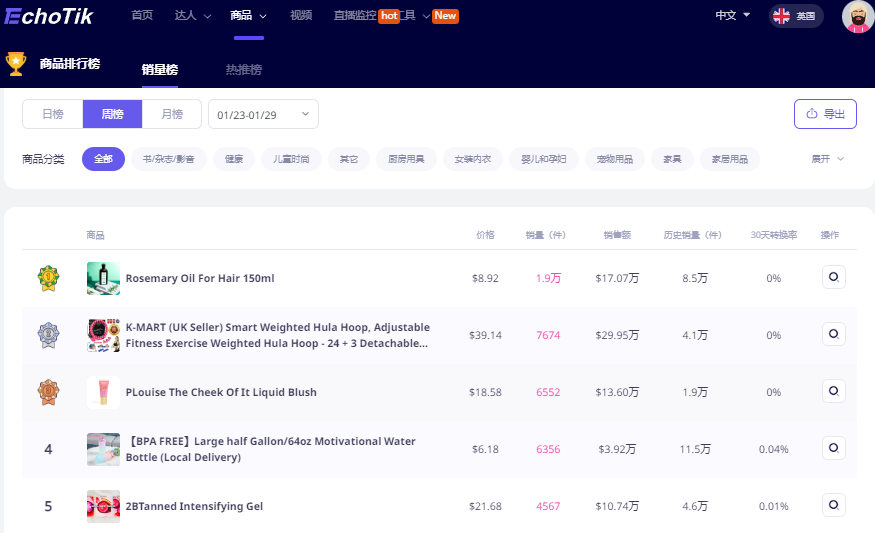The image size is (875, 533).
Task: Click search icon for Motivational Water Bottle row
Action: click(834, 448)
